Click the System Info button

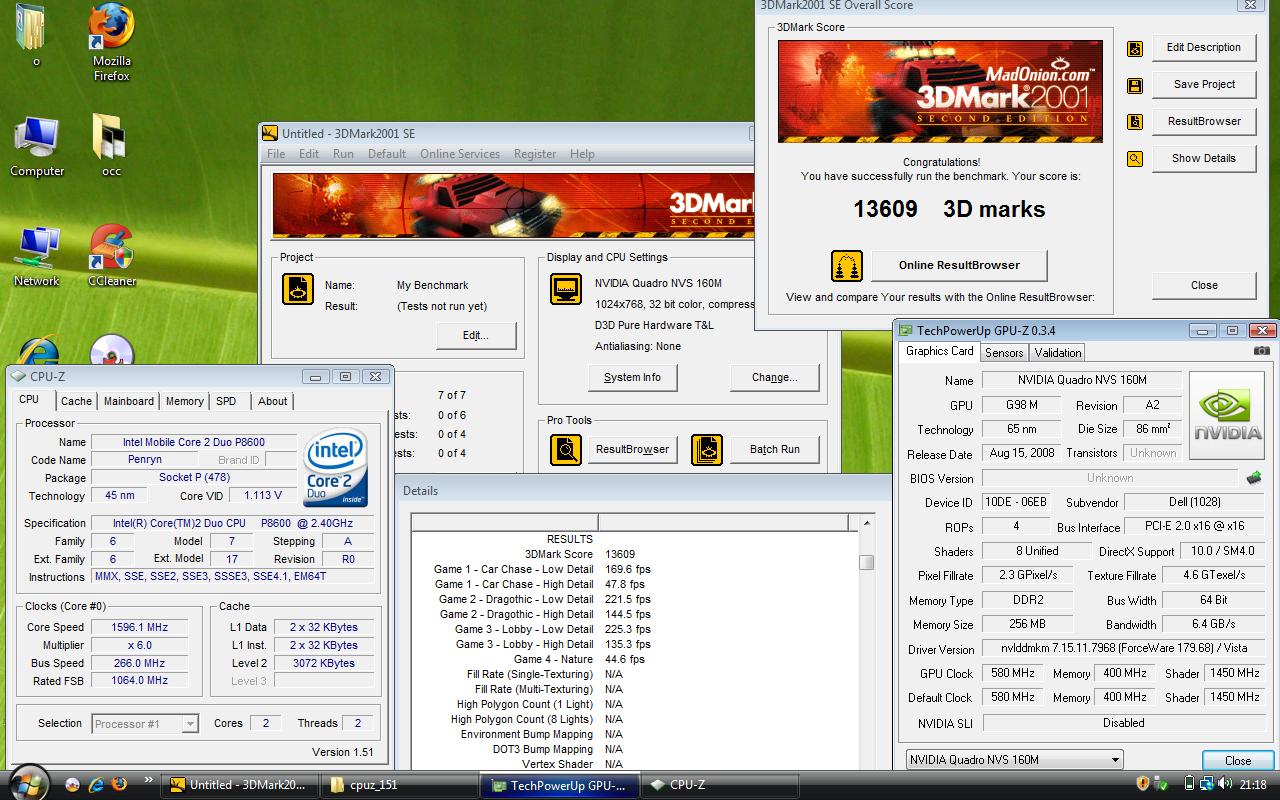pyautogui.click(x=632, y=378)
